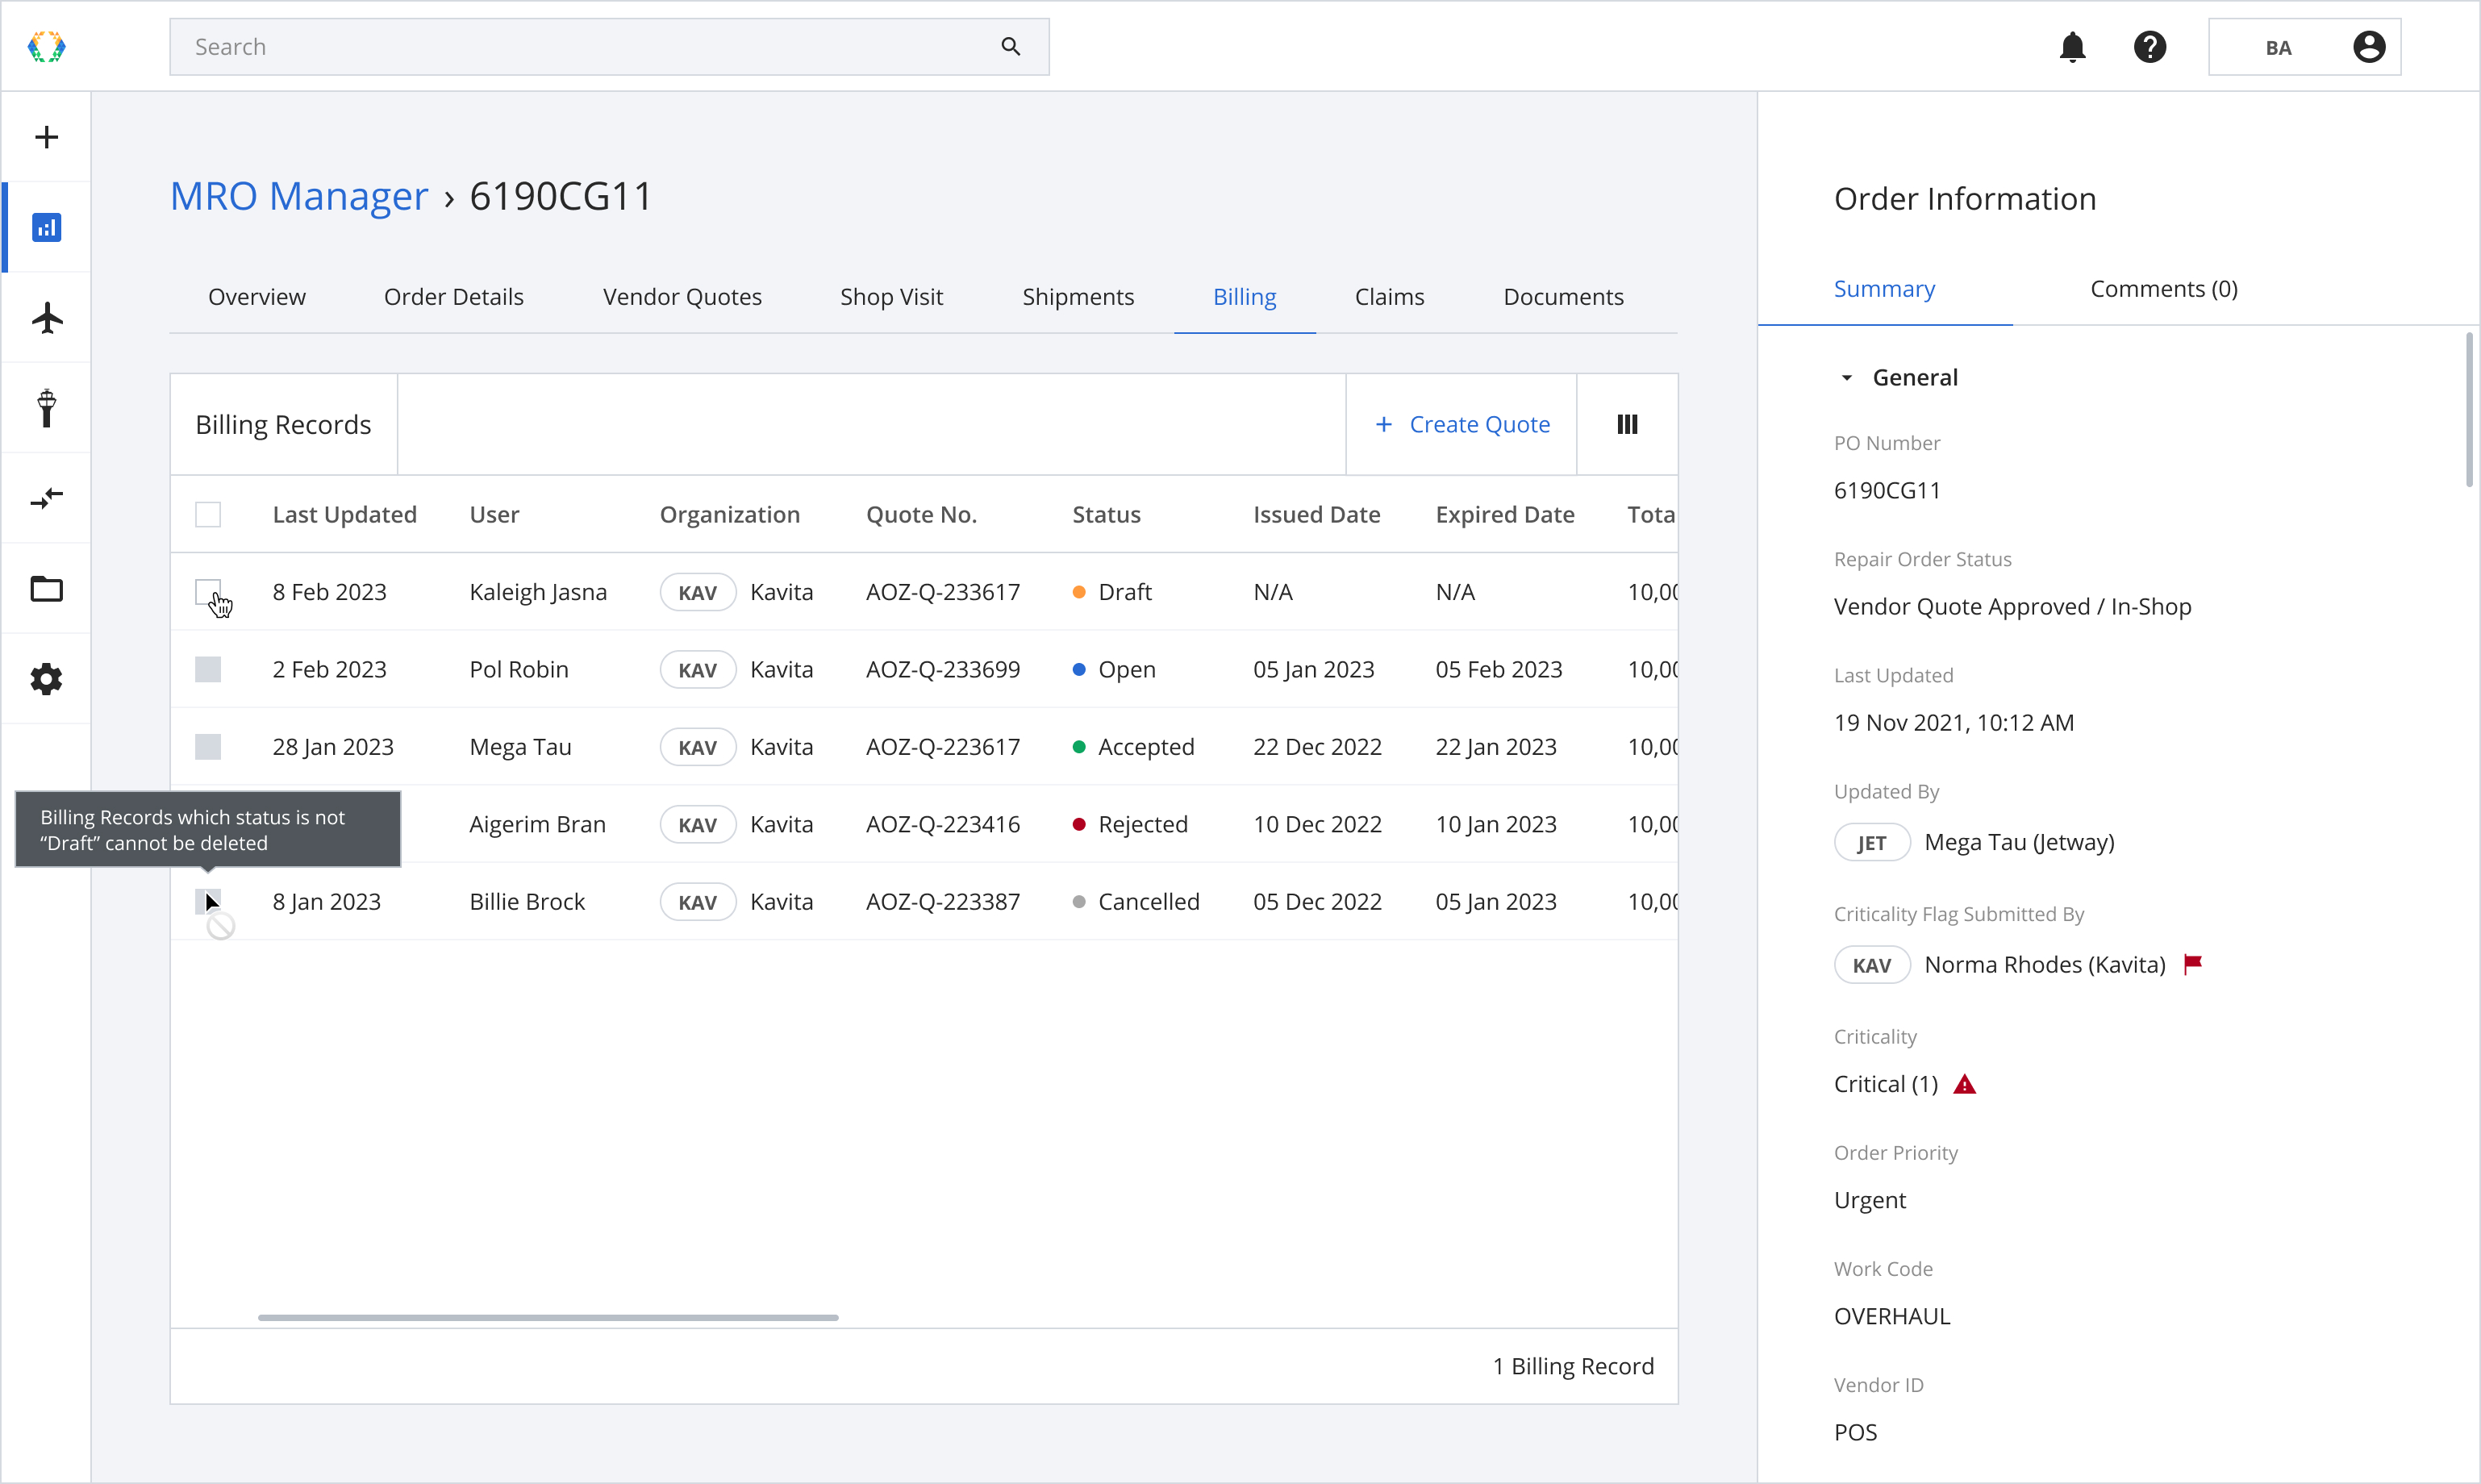Click the Order Information panel vertical scrollbar
The image size is (2481, 1484).
(2468, 410)
